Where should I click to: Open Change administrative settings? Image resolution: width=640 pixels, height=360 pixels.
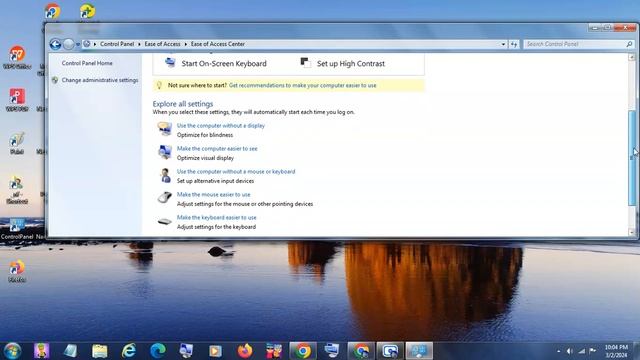point(100,80)
